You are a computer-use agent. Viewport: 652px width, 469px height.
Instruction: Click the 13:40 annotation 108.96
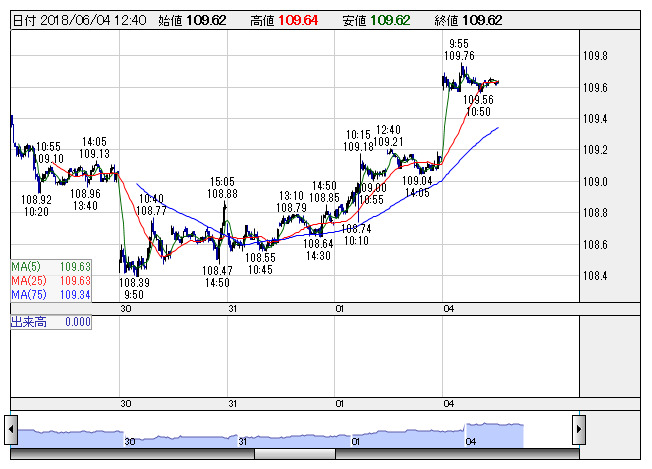[85, 200]
